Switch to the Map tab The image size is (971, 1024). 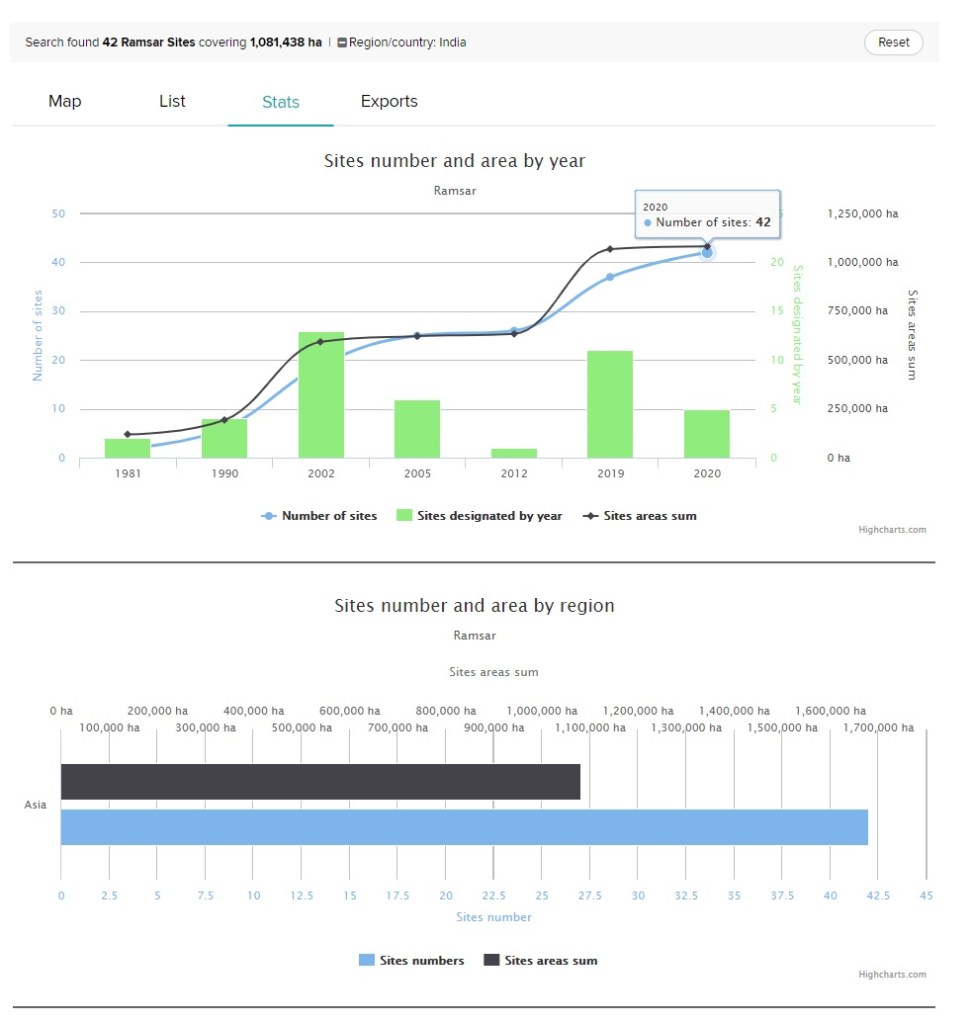(x=65, y=101)
